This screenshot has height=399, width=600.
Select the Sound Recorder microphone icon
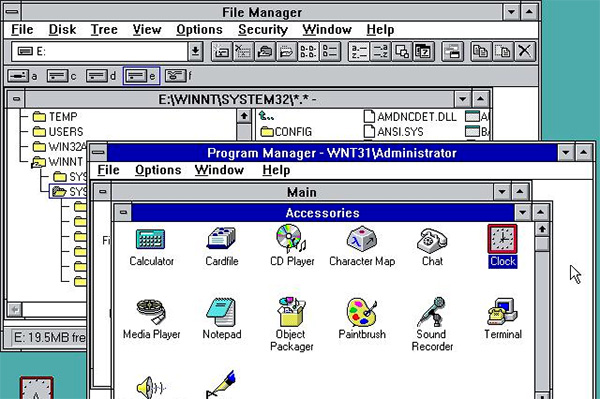pos(432,312)
